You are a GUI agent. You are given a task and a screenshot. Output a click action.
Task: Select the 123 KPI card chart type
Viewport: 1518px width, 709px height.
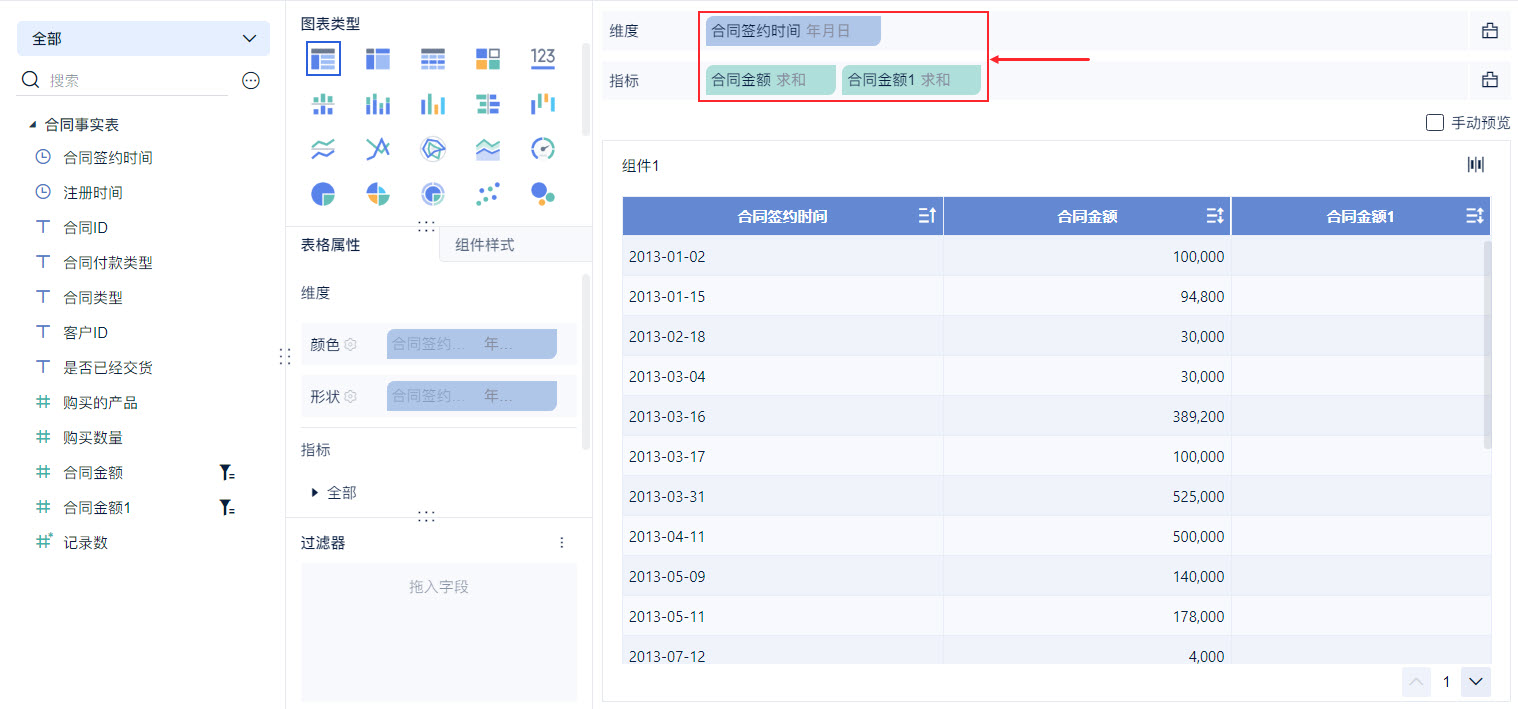point(543,58)
